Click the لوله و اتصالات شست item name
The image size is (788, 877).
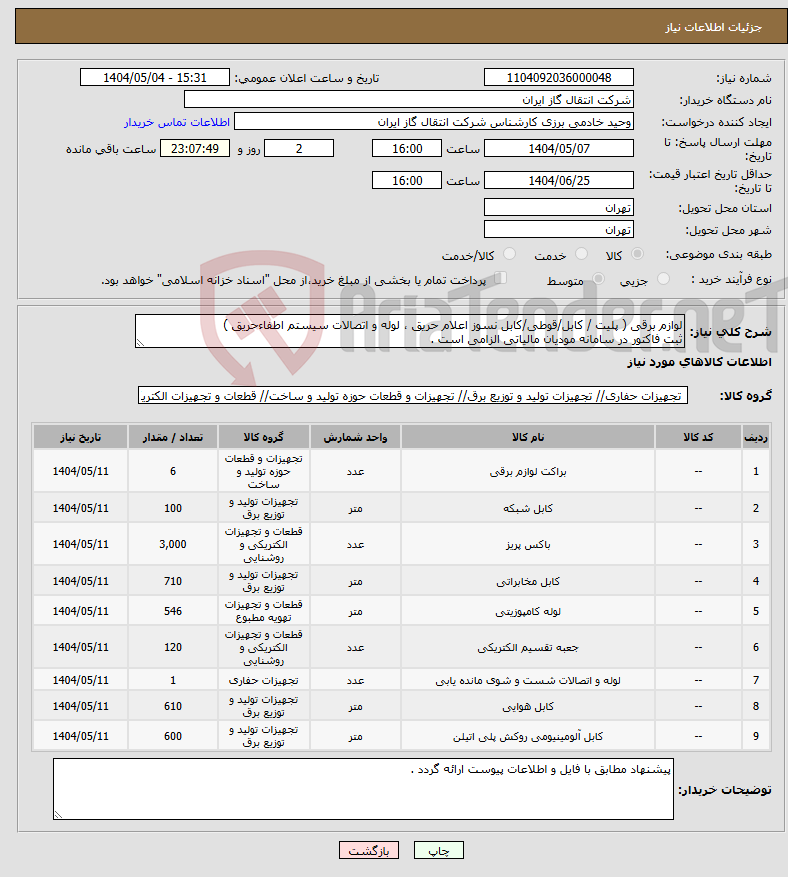pos(528,680)
